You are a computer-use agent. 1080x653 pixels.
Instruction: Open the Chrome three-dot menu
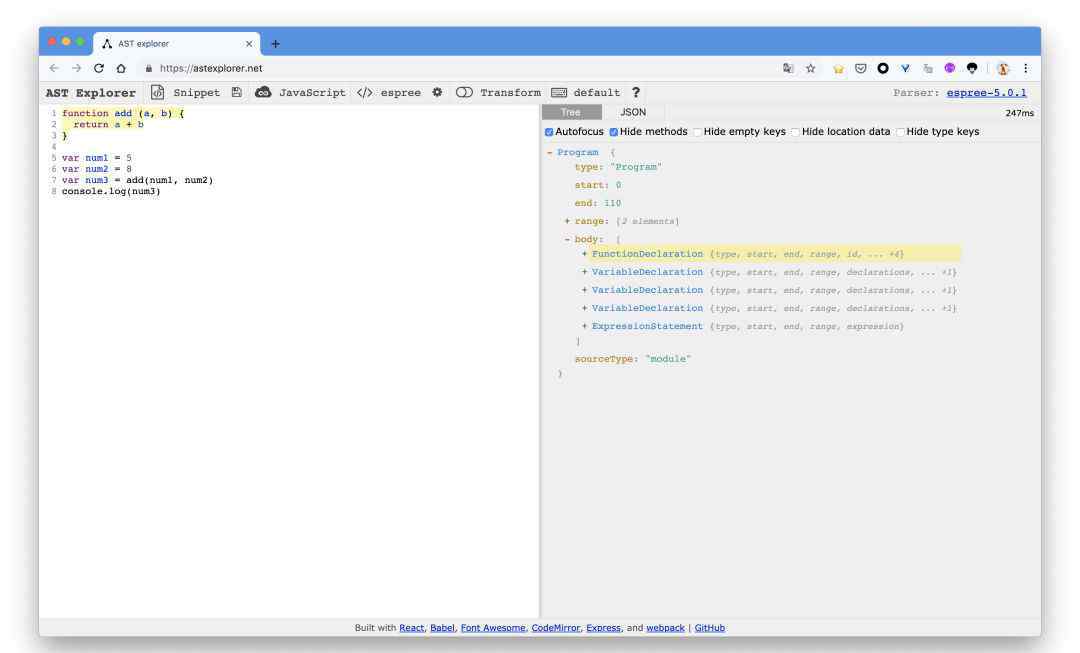point(1026,68)
